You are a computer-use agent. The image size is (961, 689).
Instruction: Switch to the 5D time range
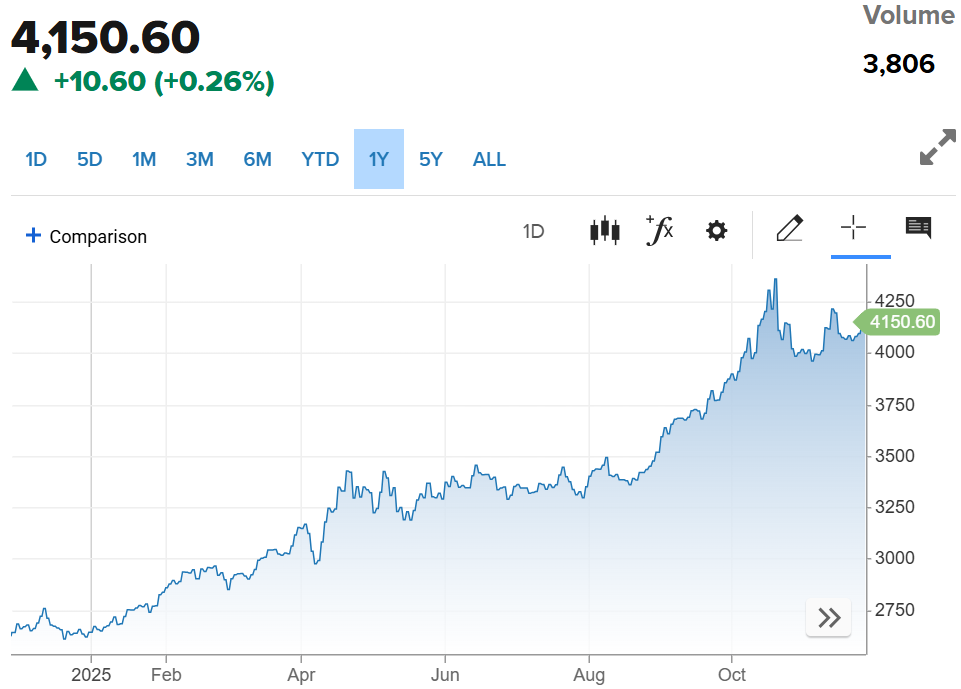[x=89, y=159]
